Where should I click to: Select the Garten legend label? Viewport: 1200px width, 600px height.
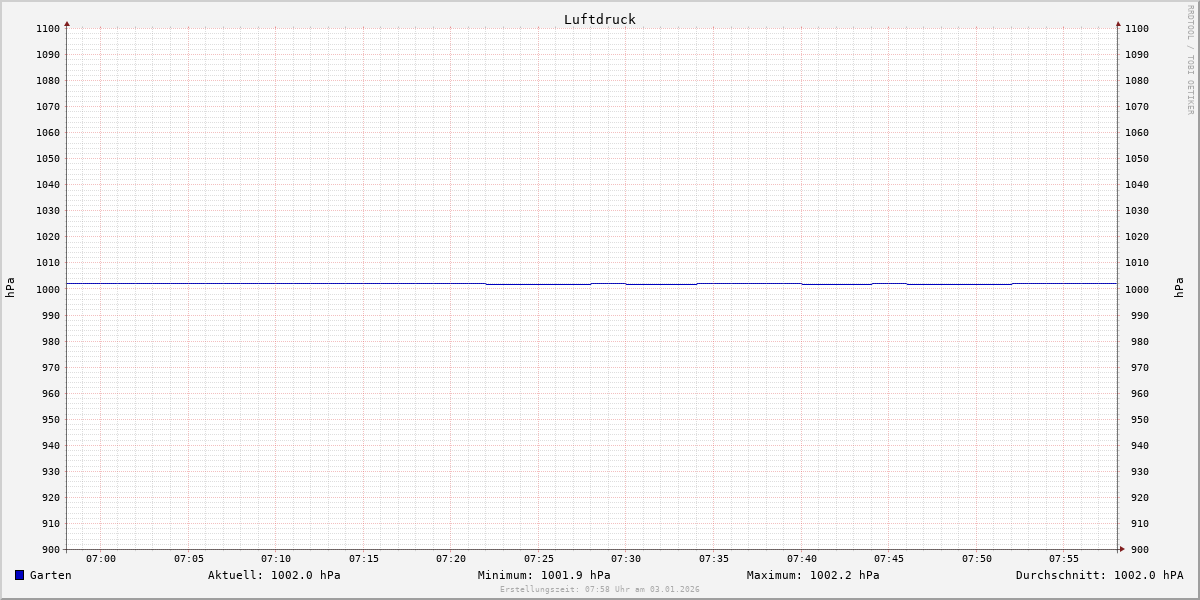50,575
